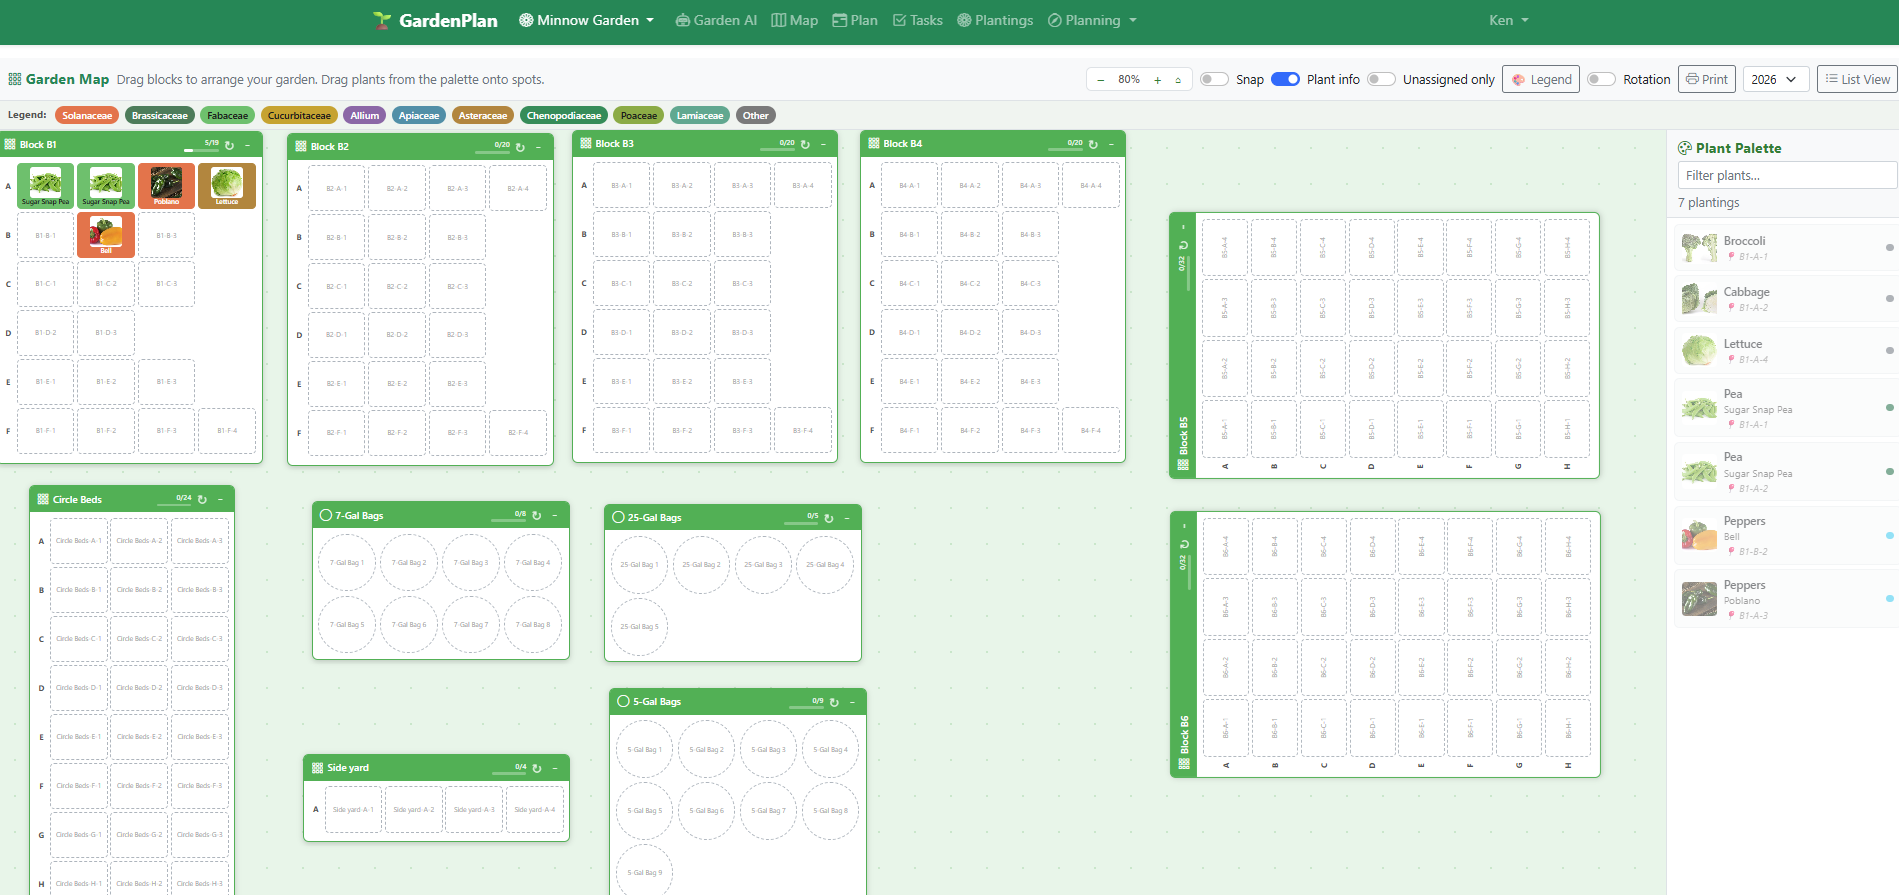Refresh Block B4 using its reload icon

coord(1093,144)
